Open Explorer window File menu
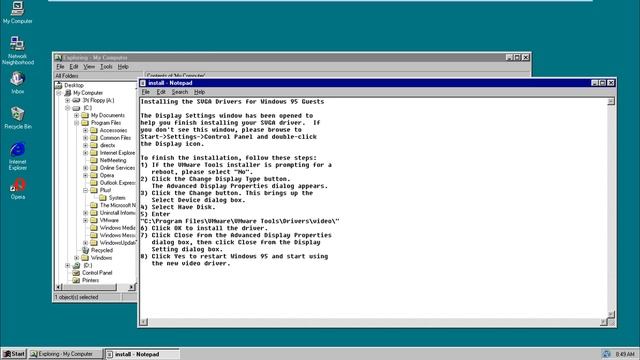The height and width of the screenshot is (360, 640). point(60,67)
